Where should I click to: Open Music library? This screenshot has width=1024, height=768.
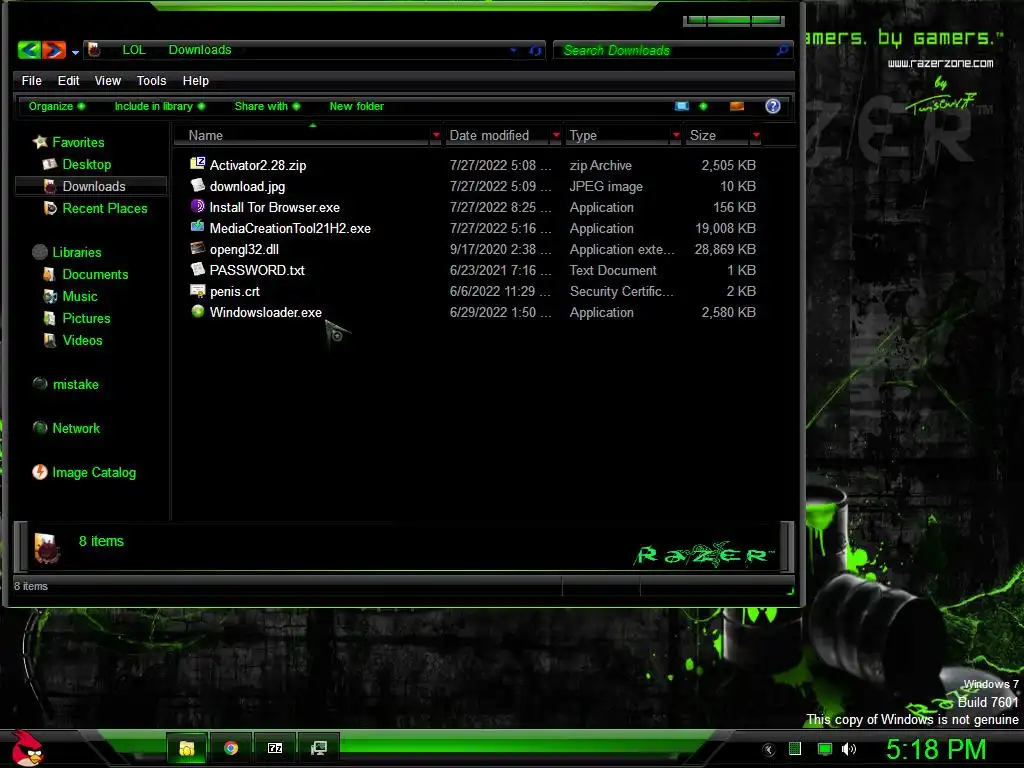point(80,296)
